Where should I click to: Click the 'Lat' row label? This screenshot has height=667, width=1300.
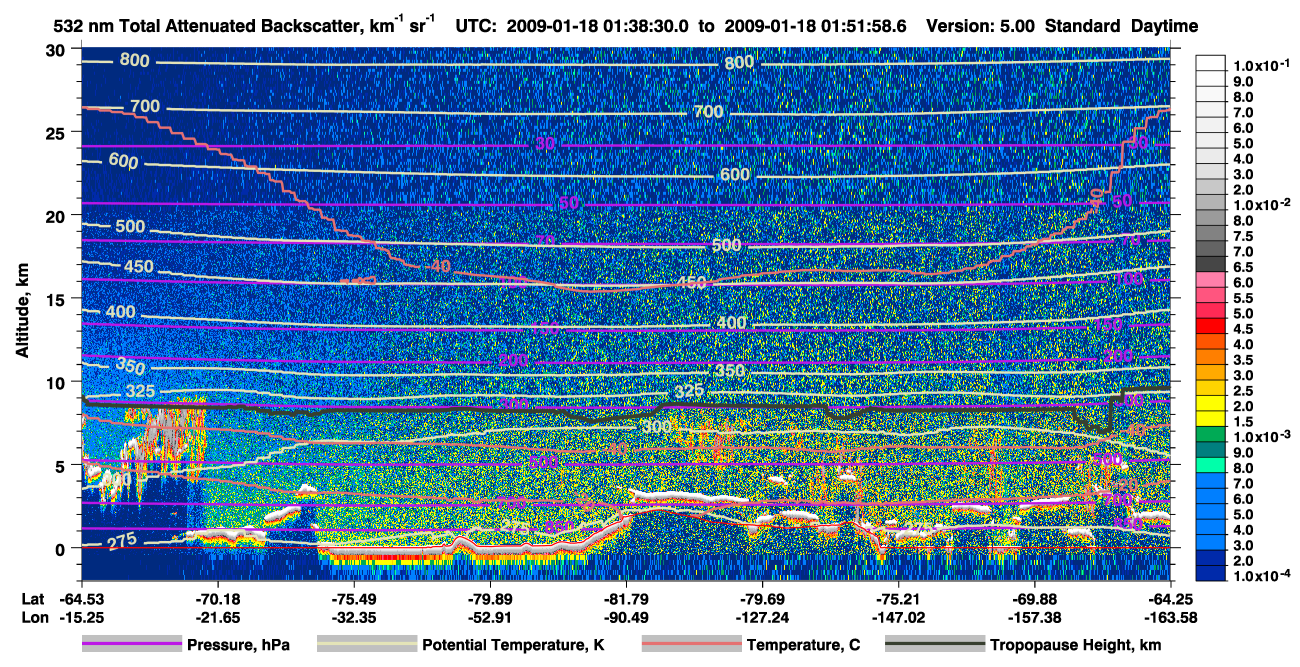click(32, 598)
